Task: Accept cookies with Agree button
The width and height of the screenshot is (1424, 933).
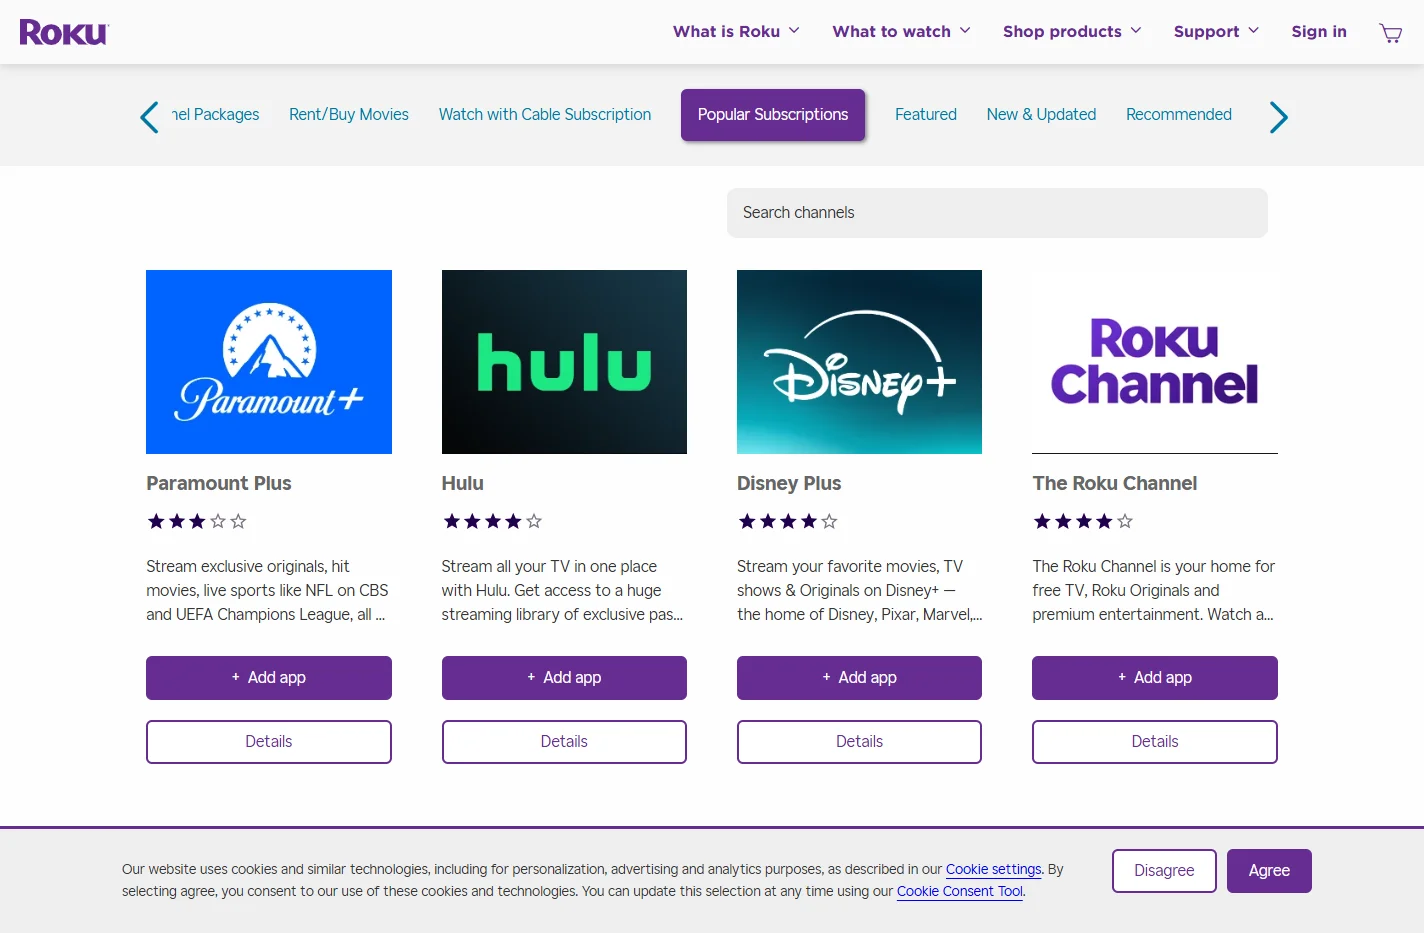Action: tap(1269, 871)
